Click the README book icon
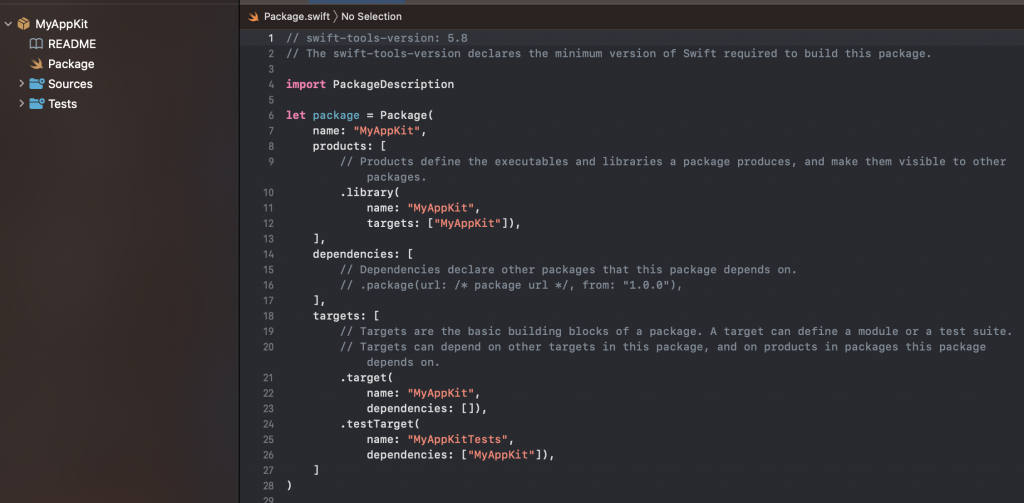Screen dimensions: 1024x503 click(36, 44)
